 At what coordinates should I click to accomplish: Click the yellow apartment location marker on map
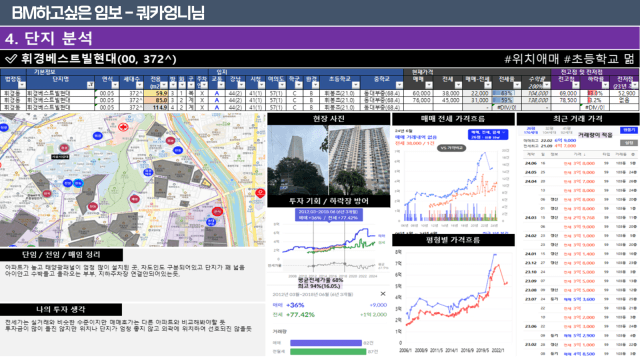pyautogui.click(x=207, y=183)
